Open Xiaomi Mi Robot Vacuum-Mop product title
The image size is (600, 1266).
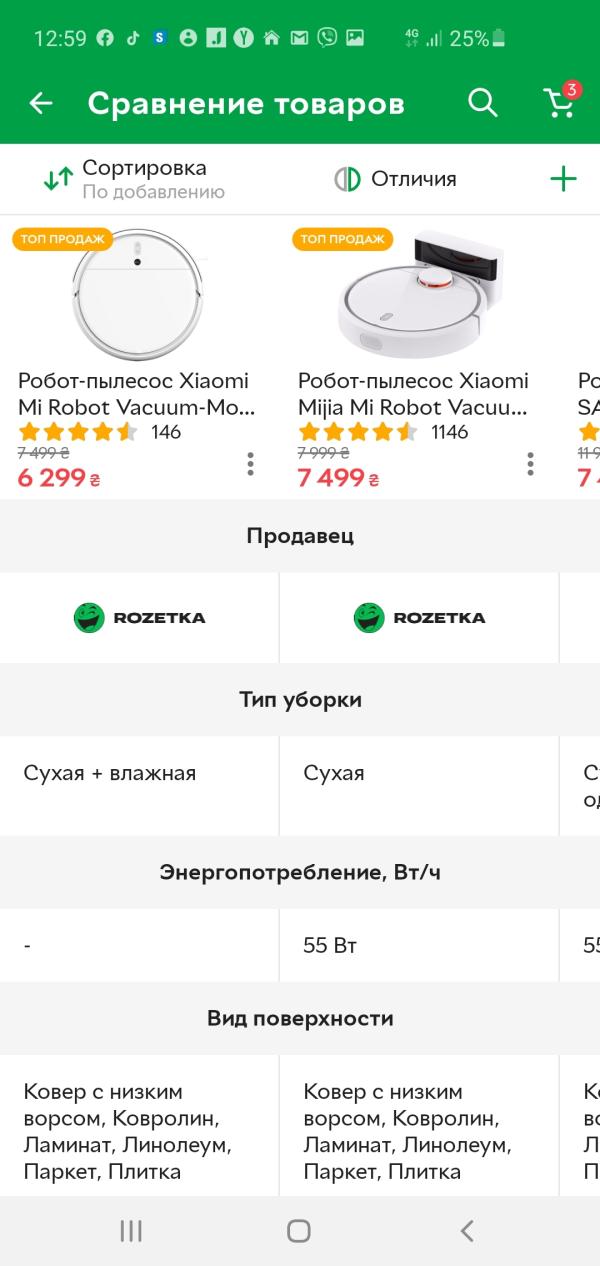point(135,394)
